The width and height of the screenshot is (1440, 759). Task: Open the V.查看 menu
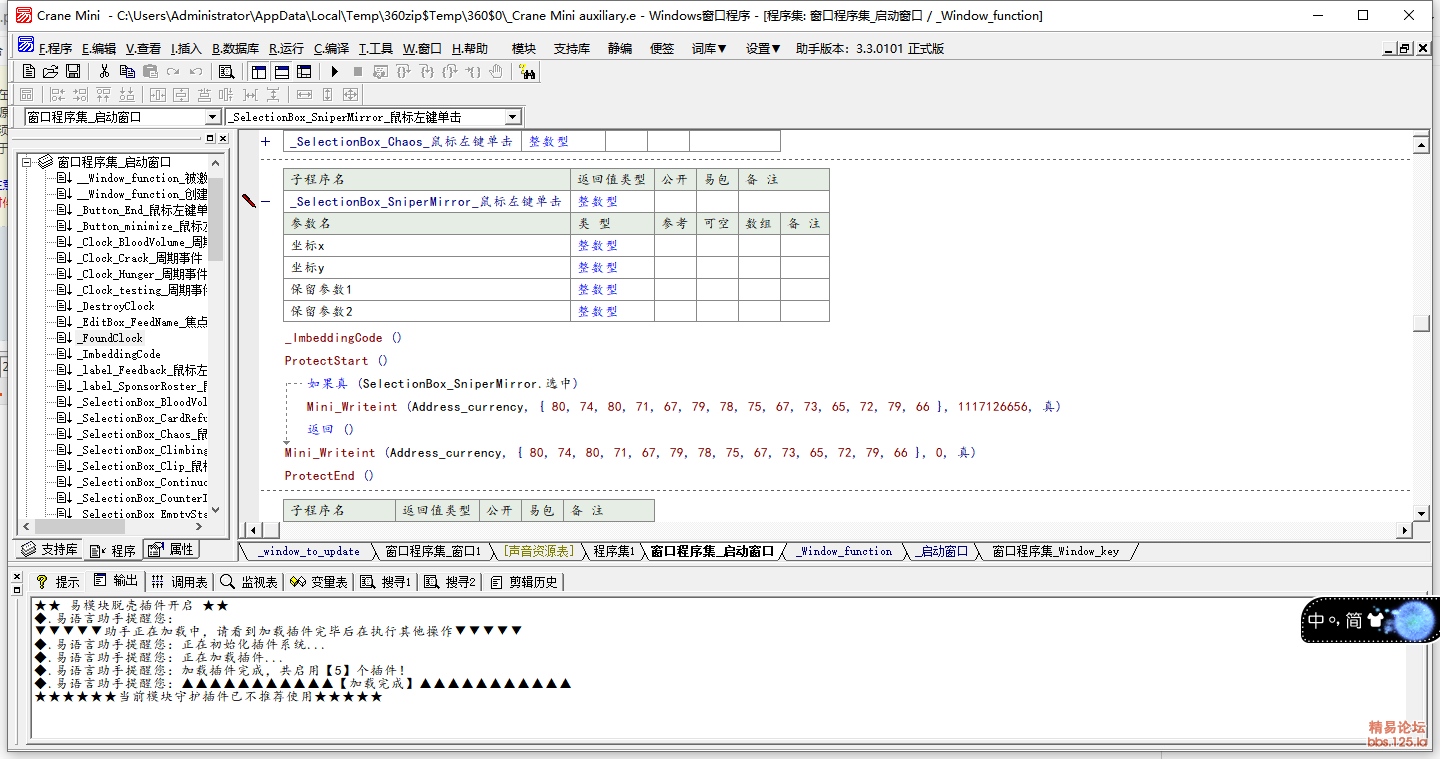143,48
